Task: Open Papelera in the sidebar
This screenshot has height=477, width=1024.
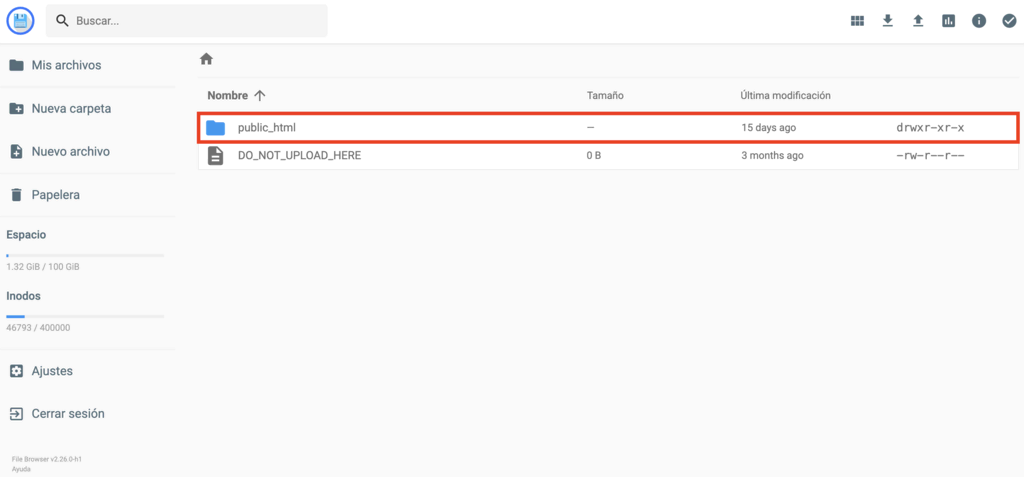Action: (x=55, y=195)
